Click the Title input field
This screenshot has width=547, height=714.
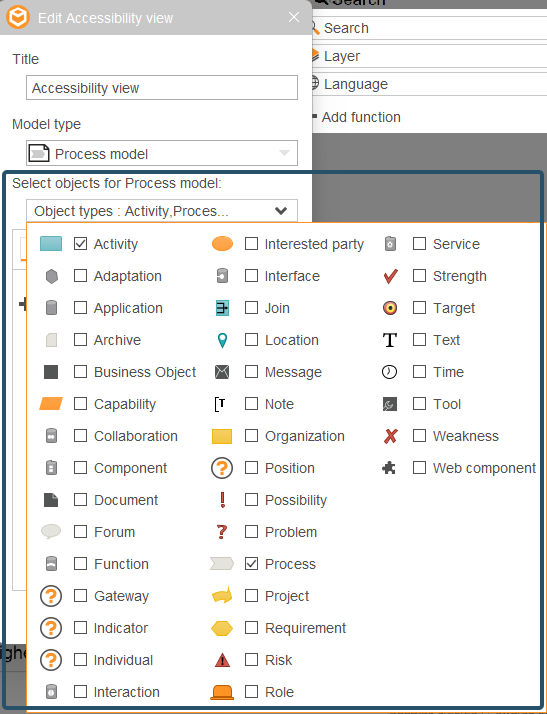162,88
